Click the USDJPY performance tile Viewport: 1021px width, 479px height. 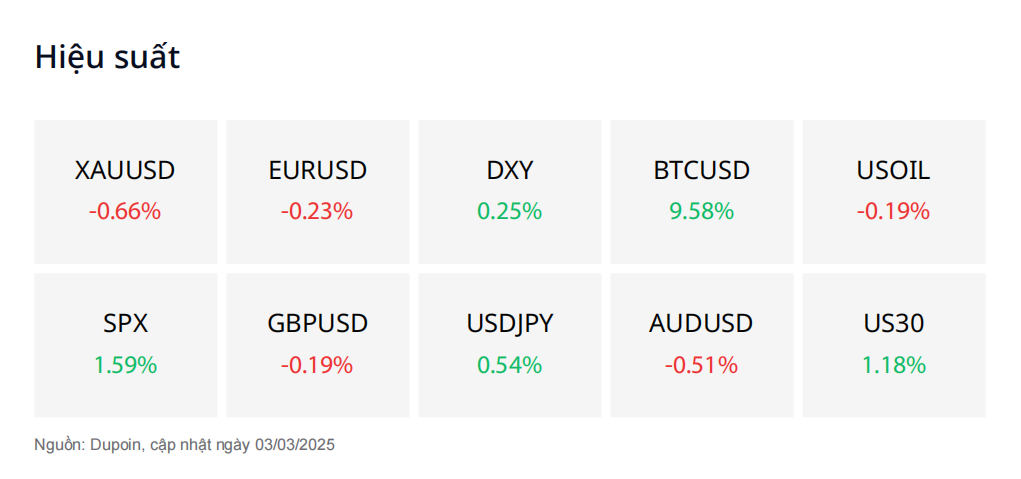point(510,345)
